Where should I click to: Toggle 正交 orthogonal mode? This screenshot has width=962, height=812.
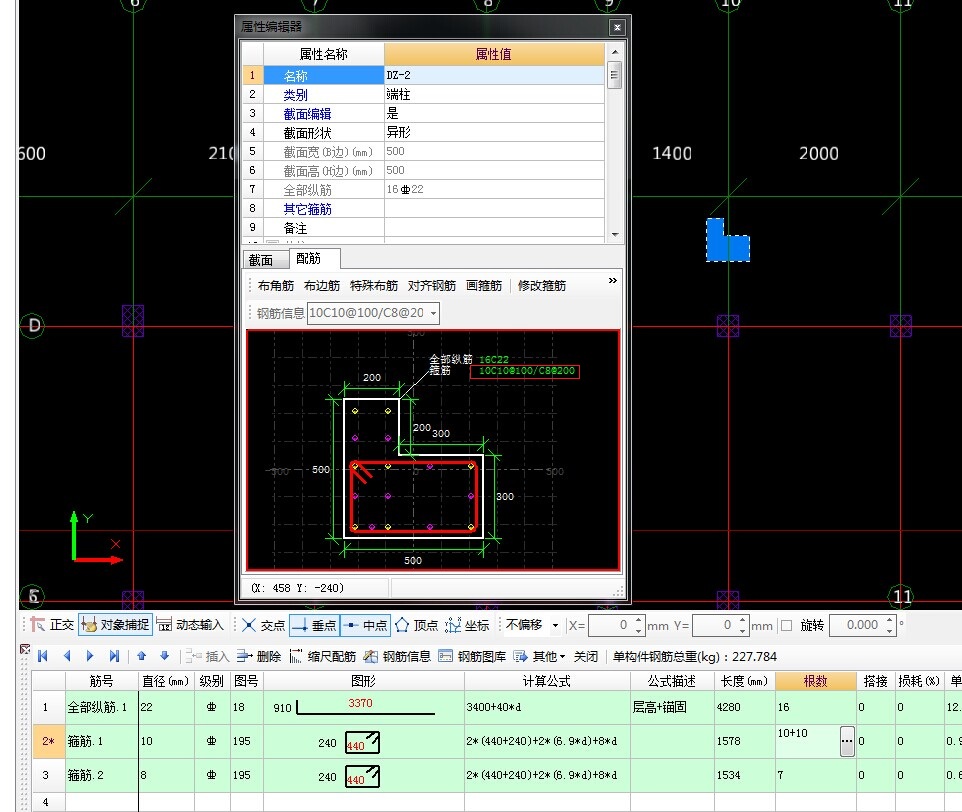tap(52, 625)
